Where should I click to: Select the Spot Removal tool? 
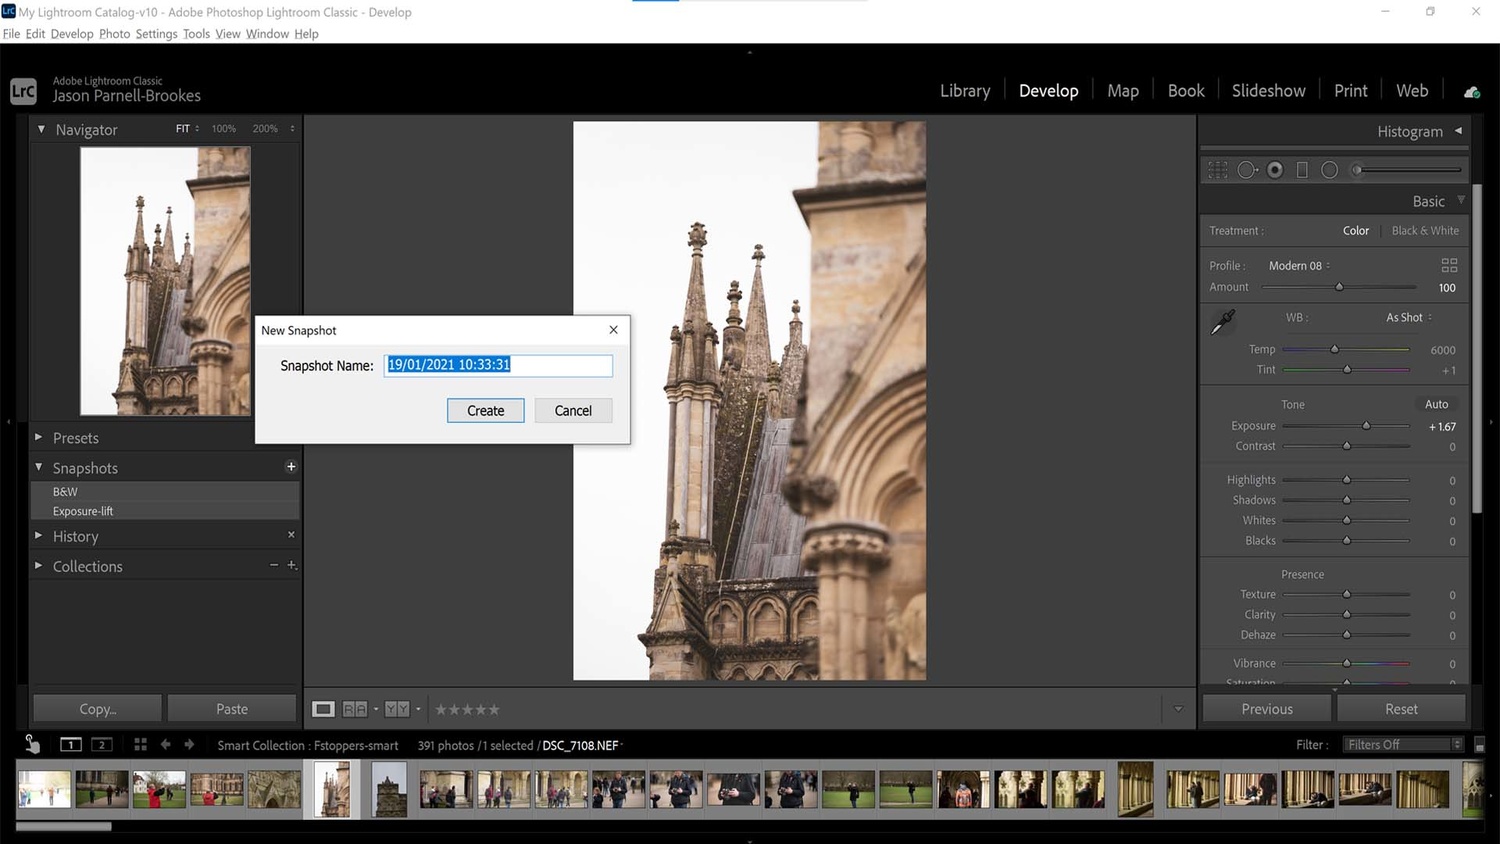1247,170
